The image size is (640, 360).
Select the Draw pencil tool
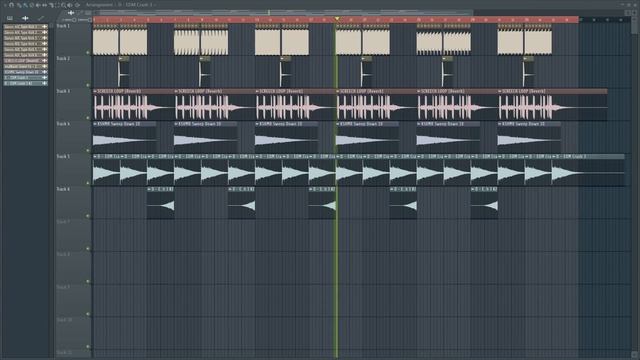click(19, 5)
